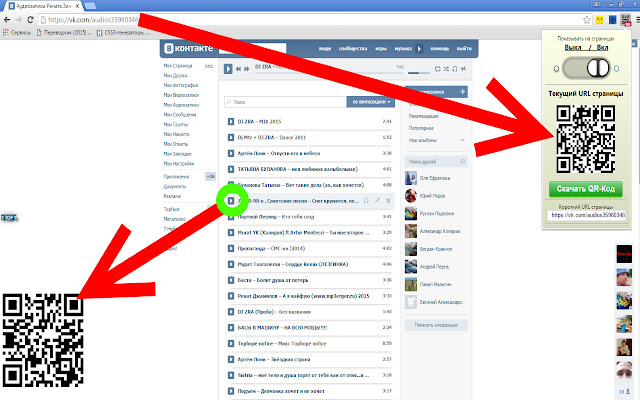Image resolution: width=640 pixels, height=400 pixels.
Task: Go forward with browser forward arrow
Action: [18, 20]
